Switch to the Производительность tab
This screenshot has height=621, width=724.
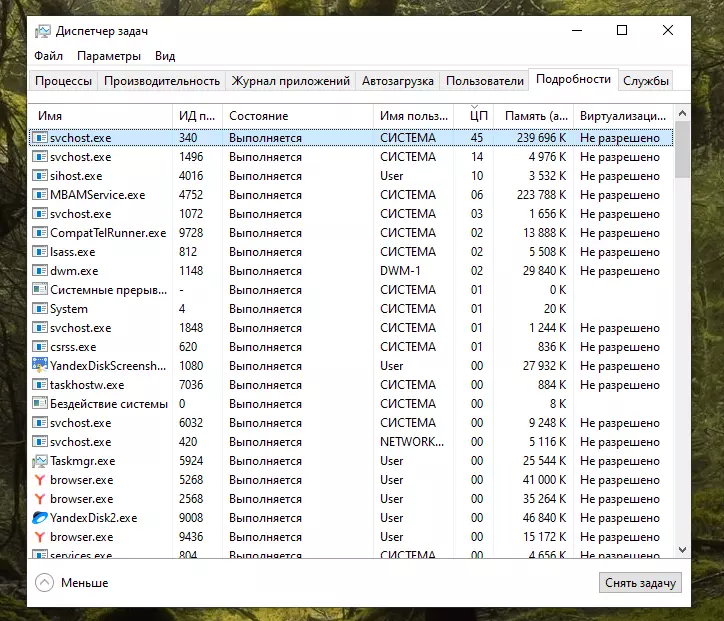tap(162, 81)
